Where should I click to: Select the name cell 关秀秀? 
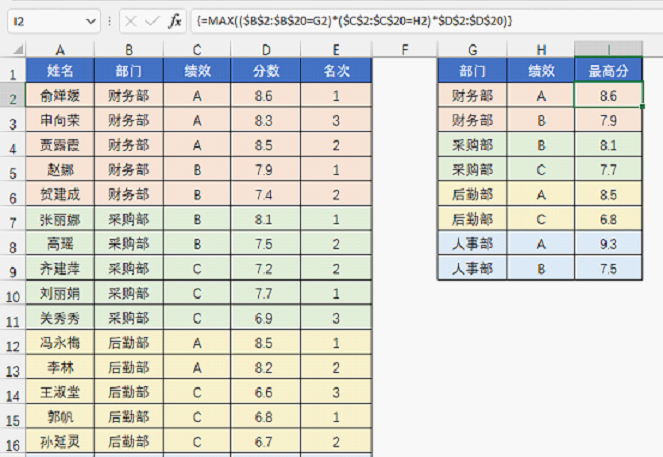(x=60, y=318)
